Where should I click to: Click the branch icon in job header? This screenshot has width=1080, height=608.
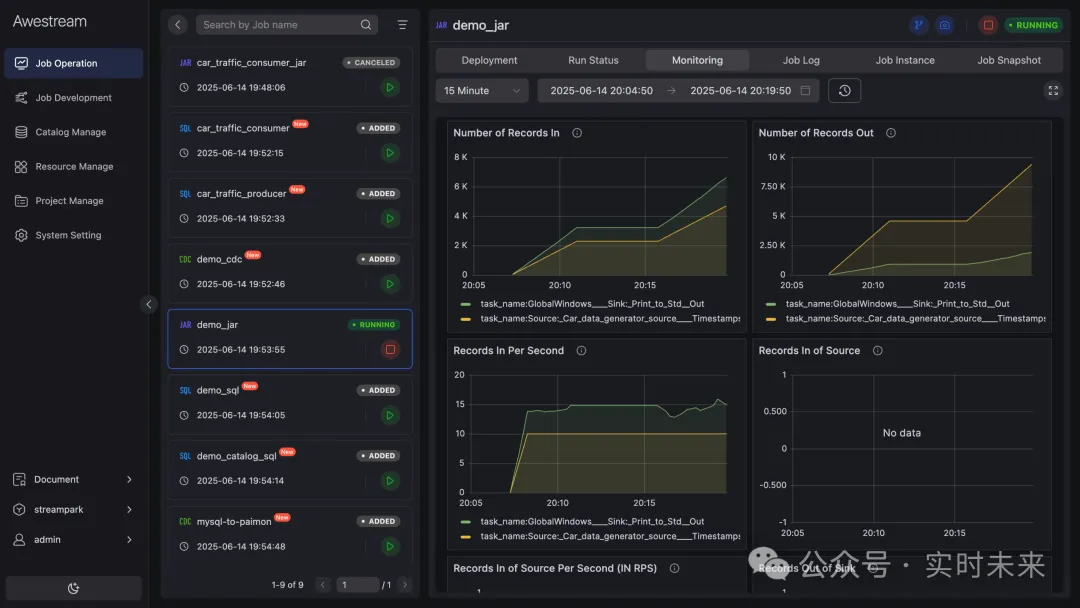tap(918, 25)
